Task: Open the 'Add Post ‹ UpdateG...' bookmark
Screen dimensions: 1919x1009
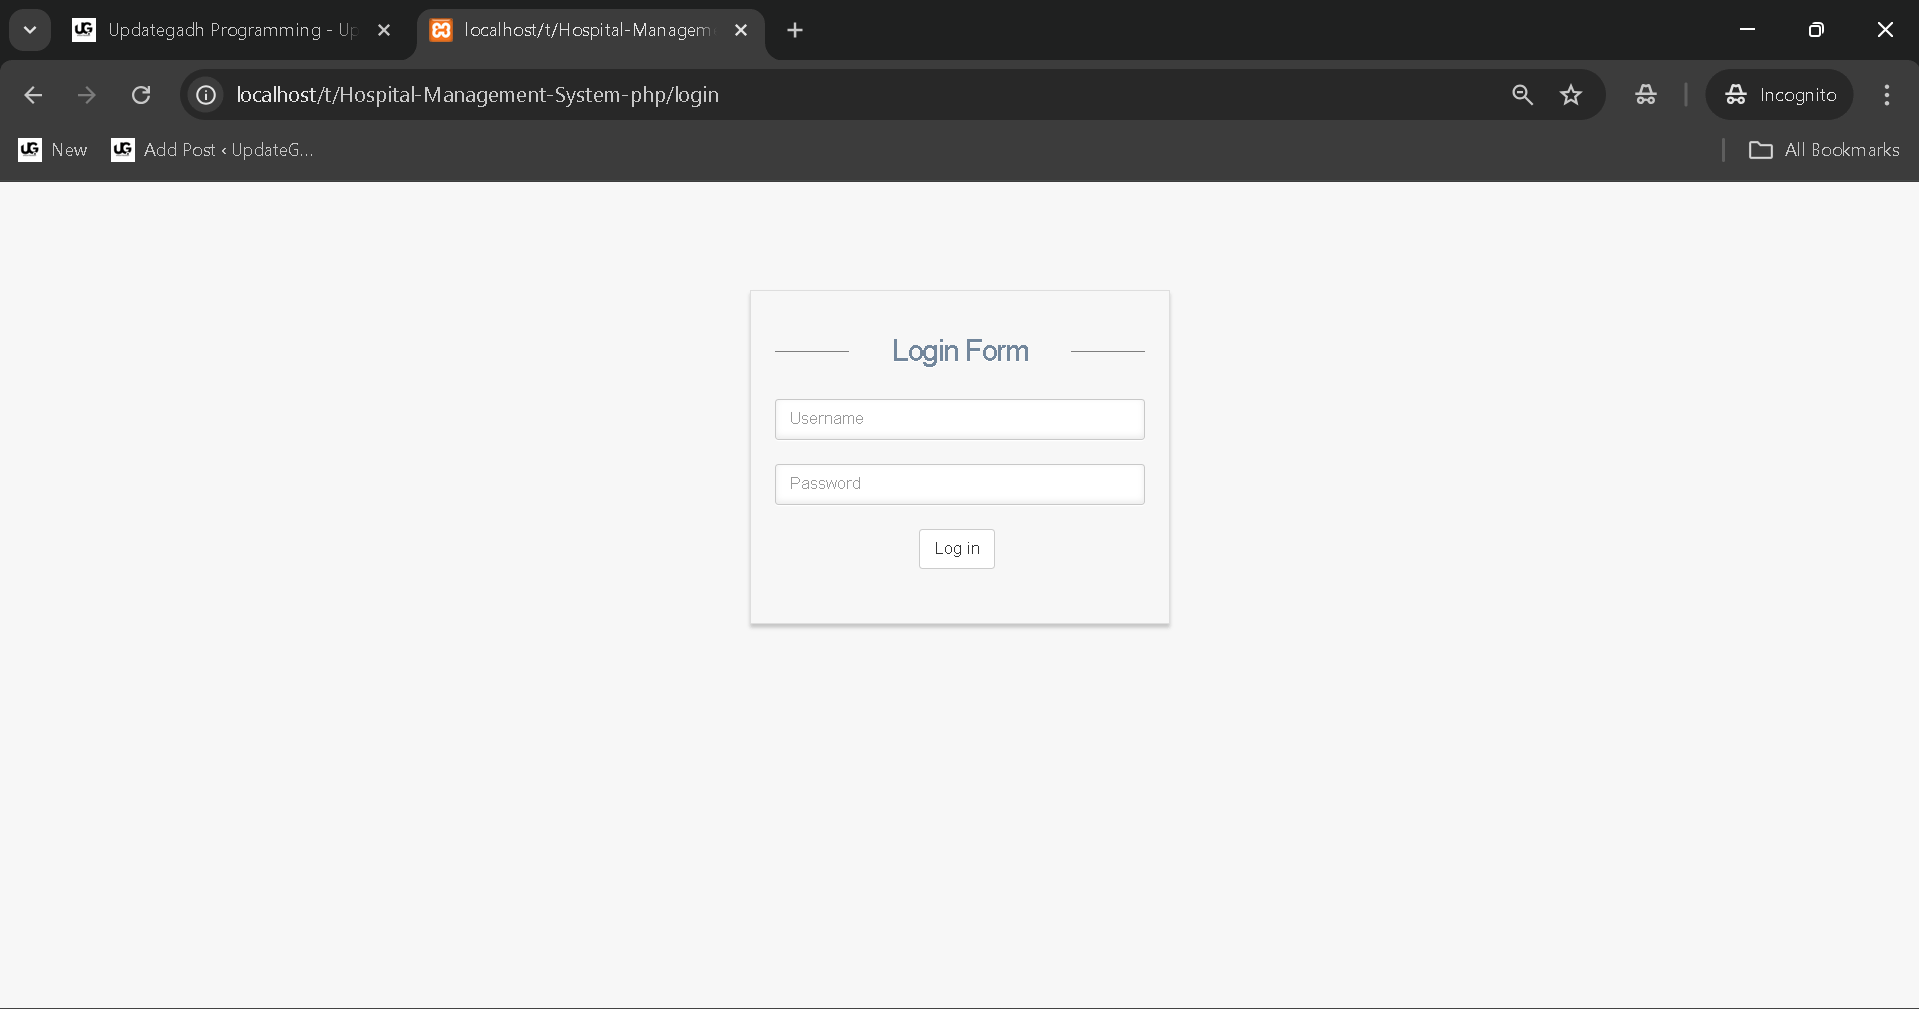Action: pyautogui.click(x=213, y=150)
